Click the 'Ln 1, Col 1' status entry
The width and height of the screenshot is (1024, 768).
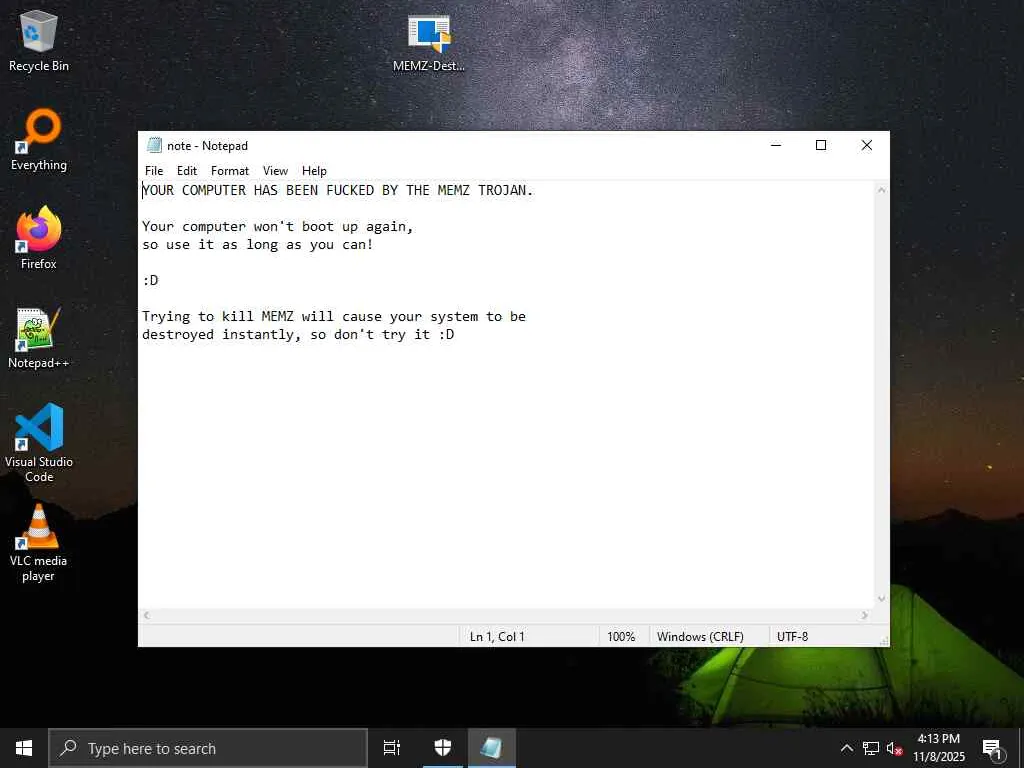(x=497, y=637)
